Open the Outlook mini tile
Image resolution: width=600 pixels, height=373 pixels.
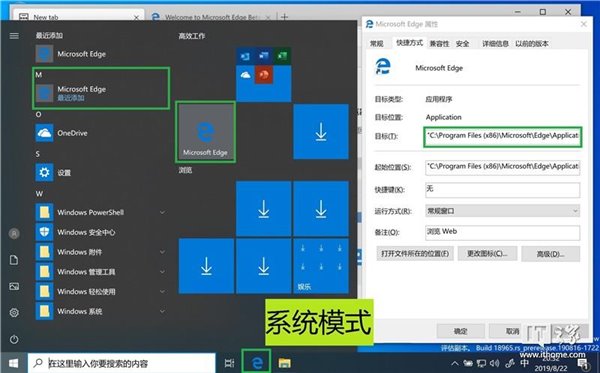[x=245, y=57]
